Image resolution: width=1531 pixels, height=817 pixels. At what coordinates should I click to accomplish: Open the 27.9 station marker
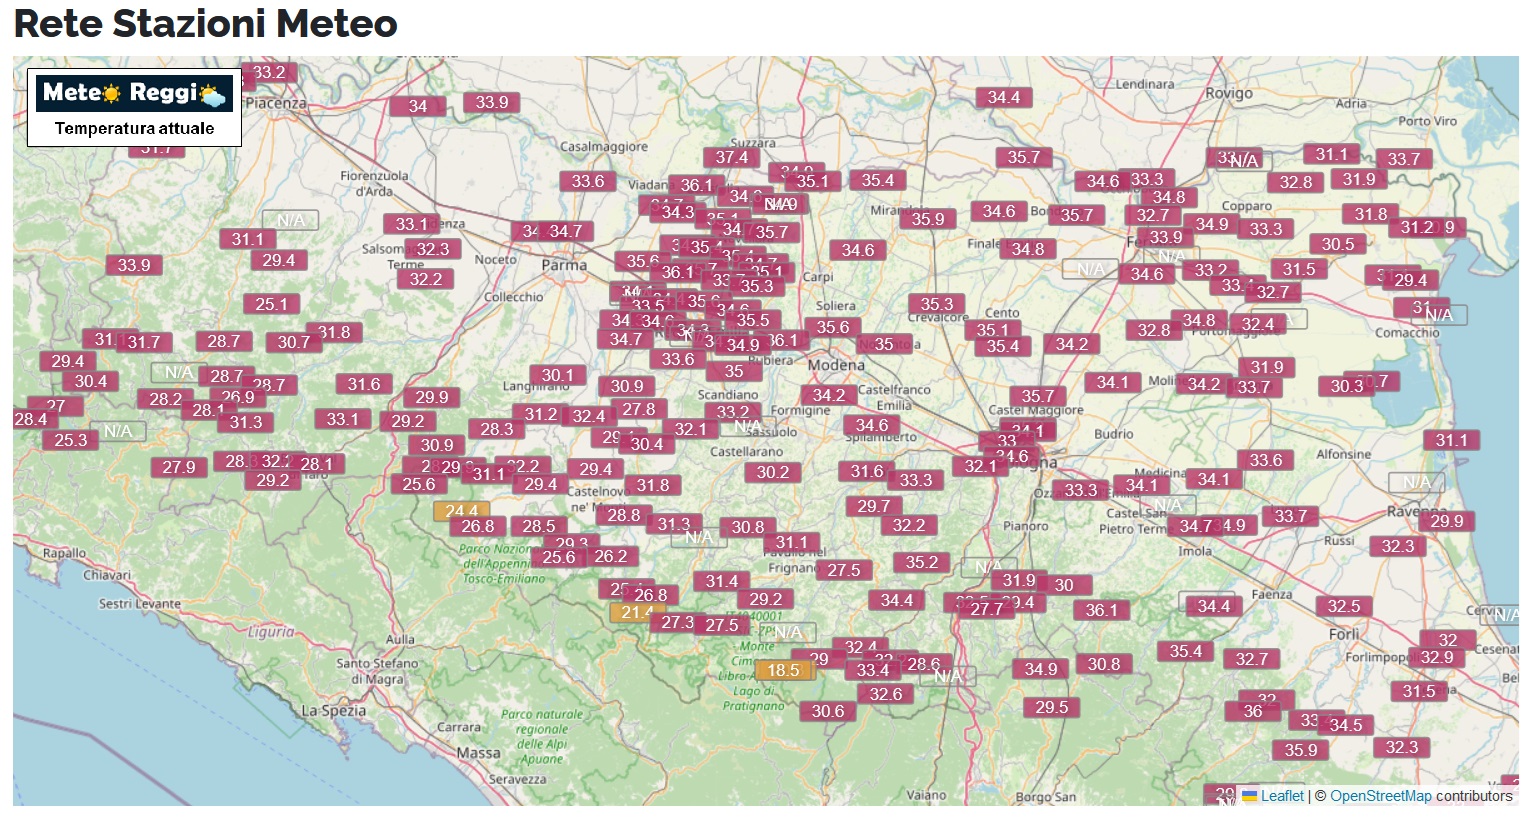[x=179, y=467]
